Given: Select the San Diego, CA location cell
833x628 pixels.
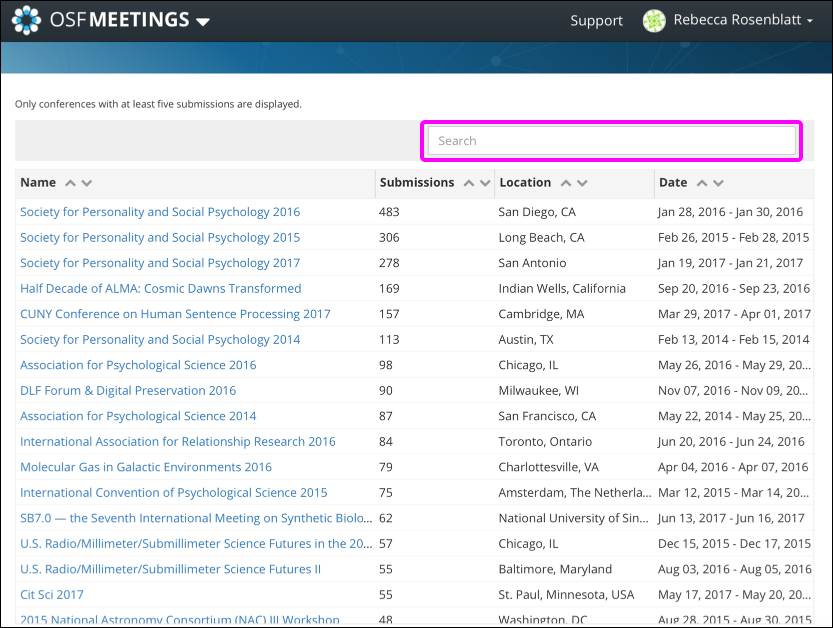Looking at the screenshot, I should click(537, 212).
